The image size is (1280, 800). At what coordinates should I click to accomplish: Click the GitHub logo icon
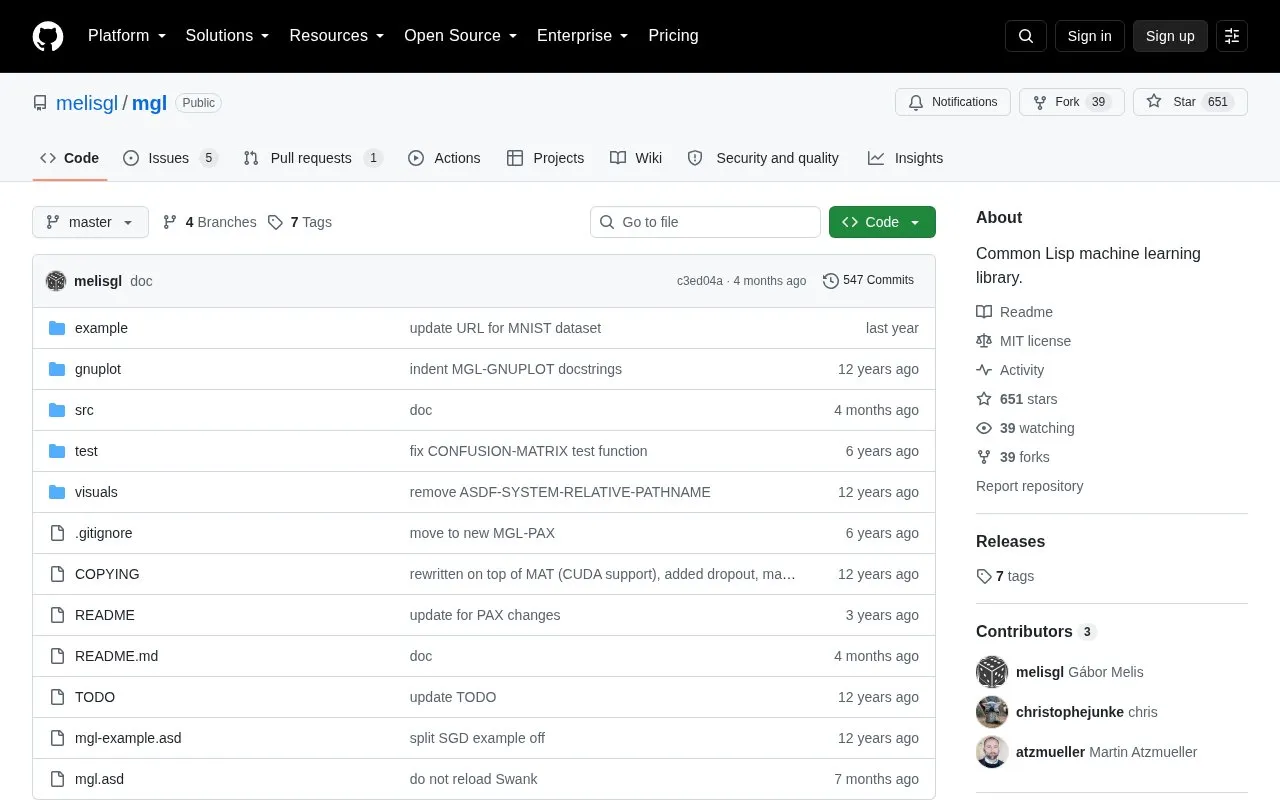pos(48,36)
